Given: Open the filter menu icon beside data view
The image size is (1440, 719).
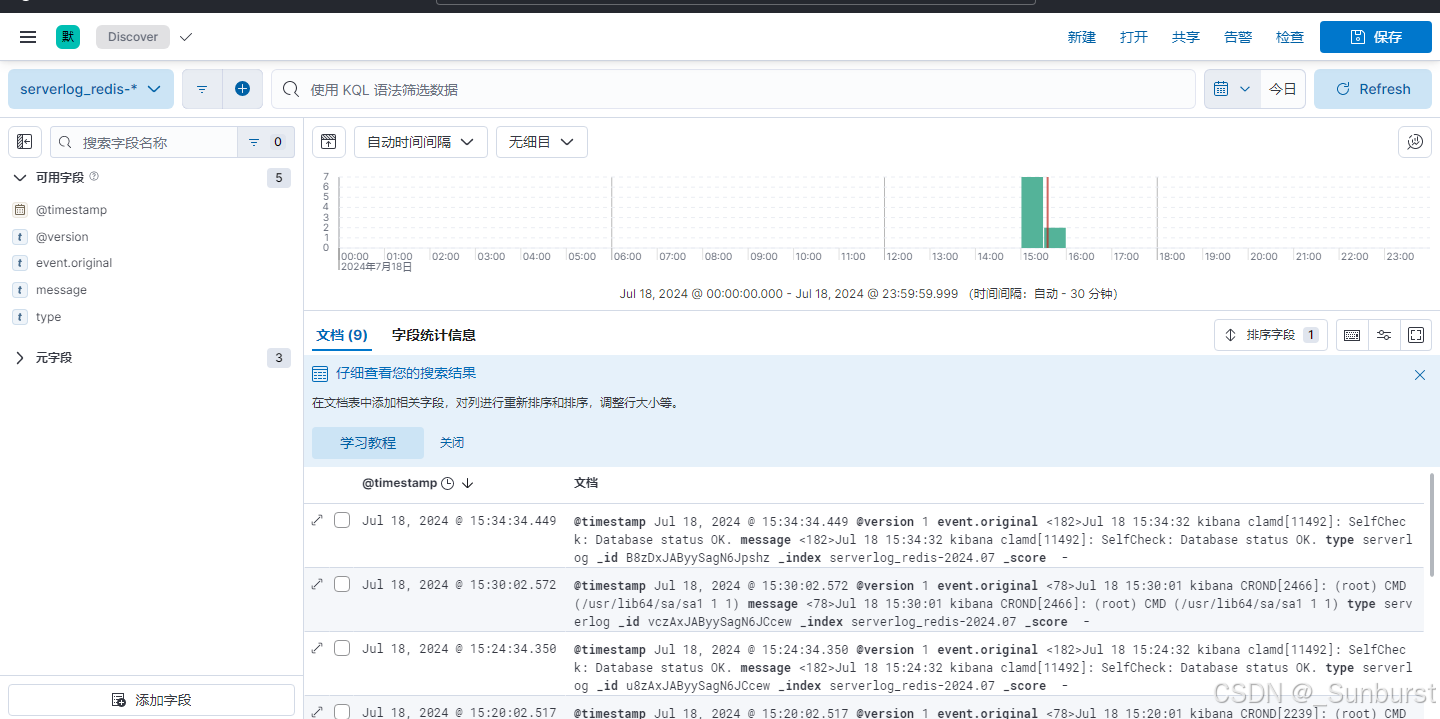Looking at the screenshot, I should click(202, 89).
